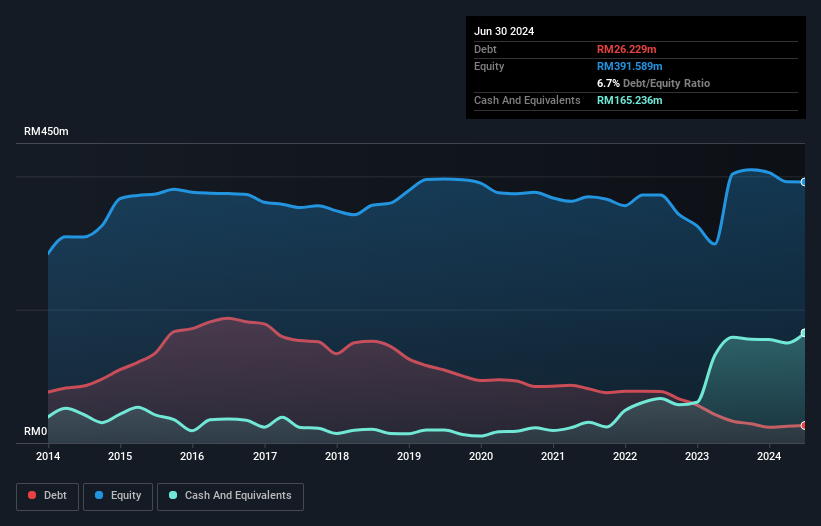Select the 2016 x-axis year label
The width and height of the screenshot is (821, 526).
click(x=192, y=457)
